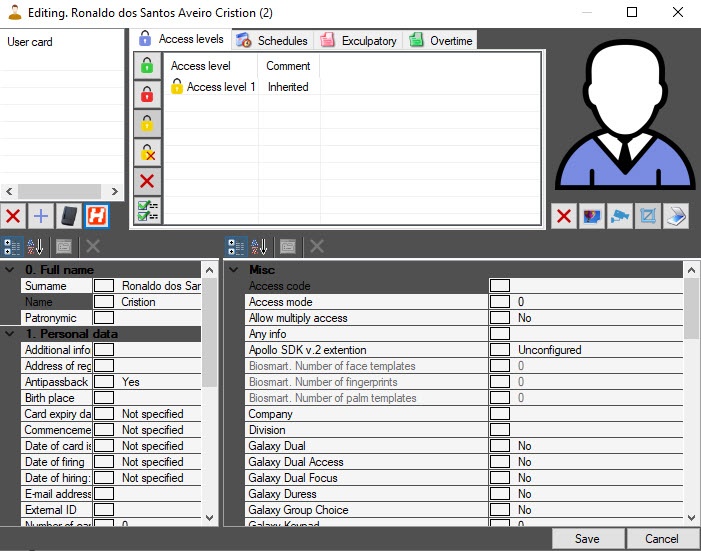Click the card reader device icon
The image size is (701, 551).
tap(68, 216)
